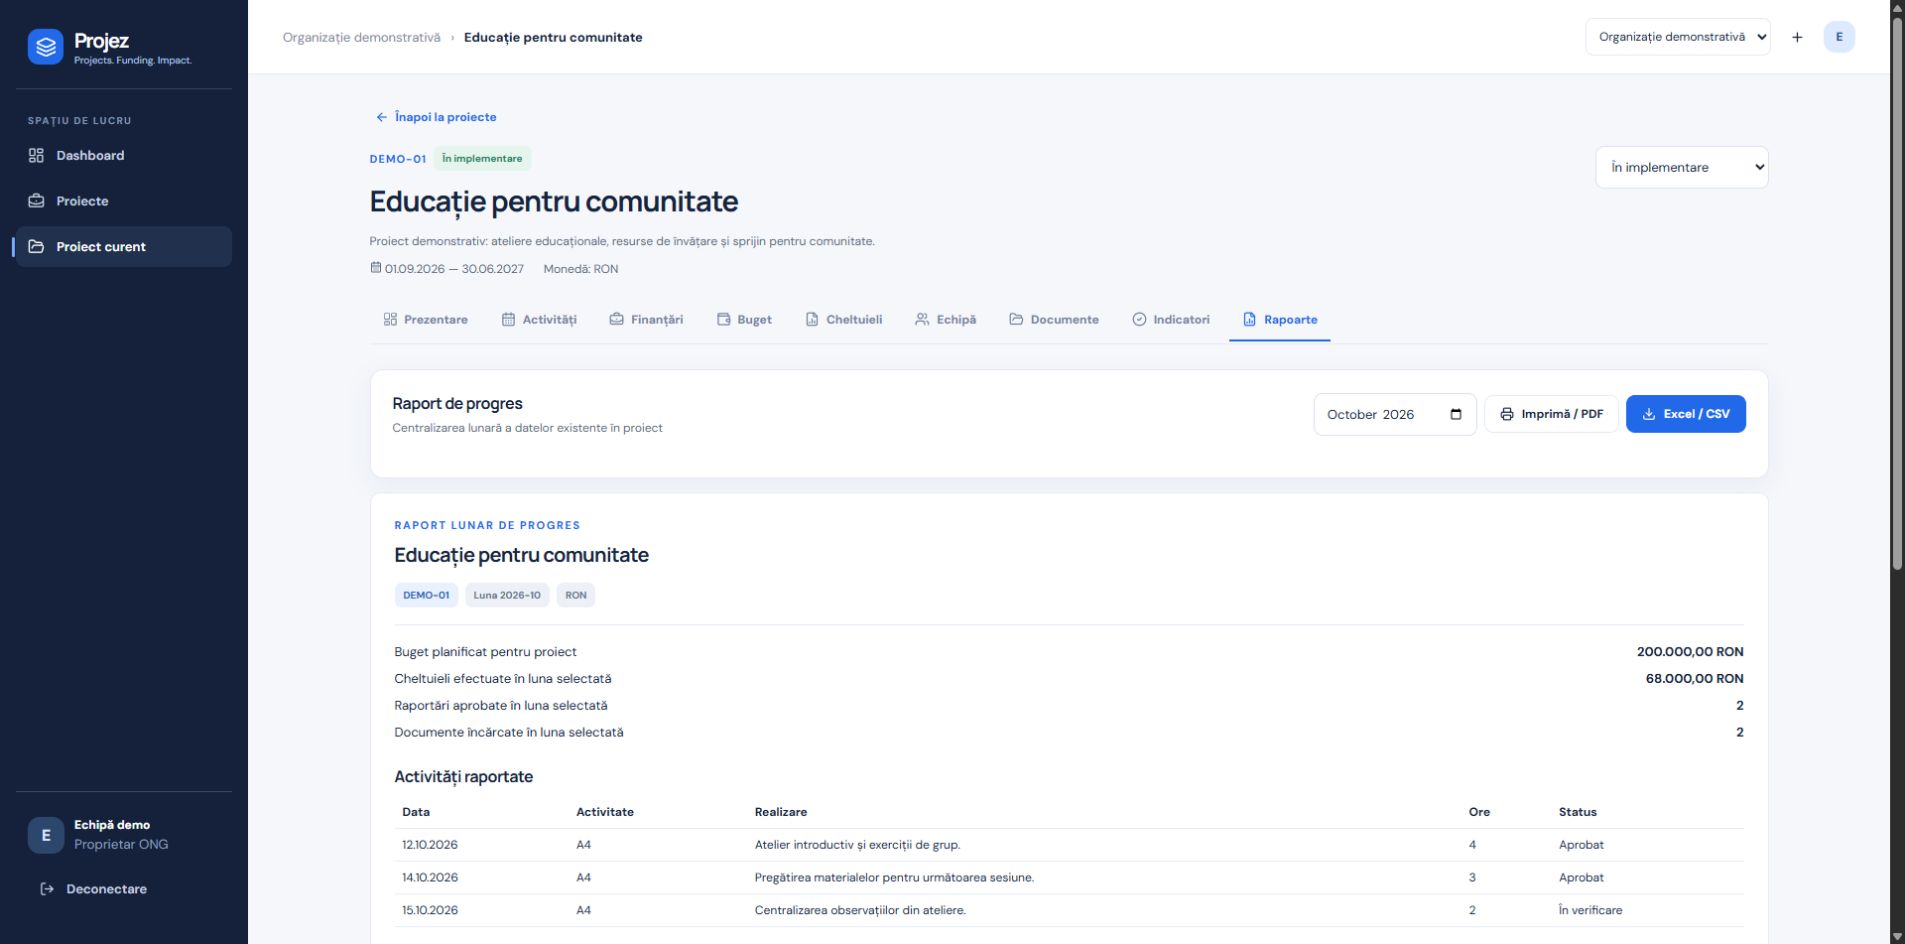Image resolution: width=1905 pixels, height=944 pixels.
Task: Click the Luna 2026-10 badge
Action: (x=507, y=595)
